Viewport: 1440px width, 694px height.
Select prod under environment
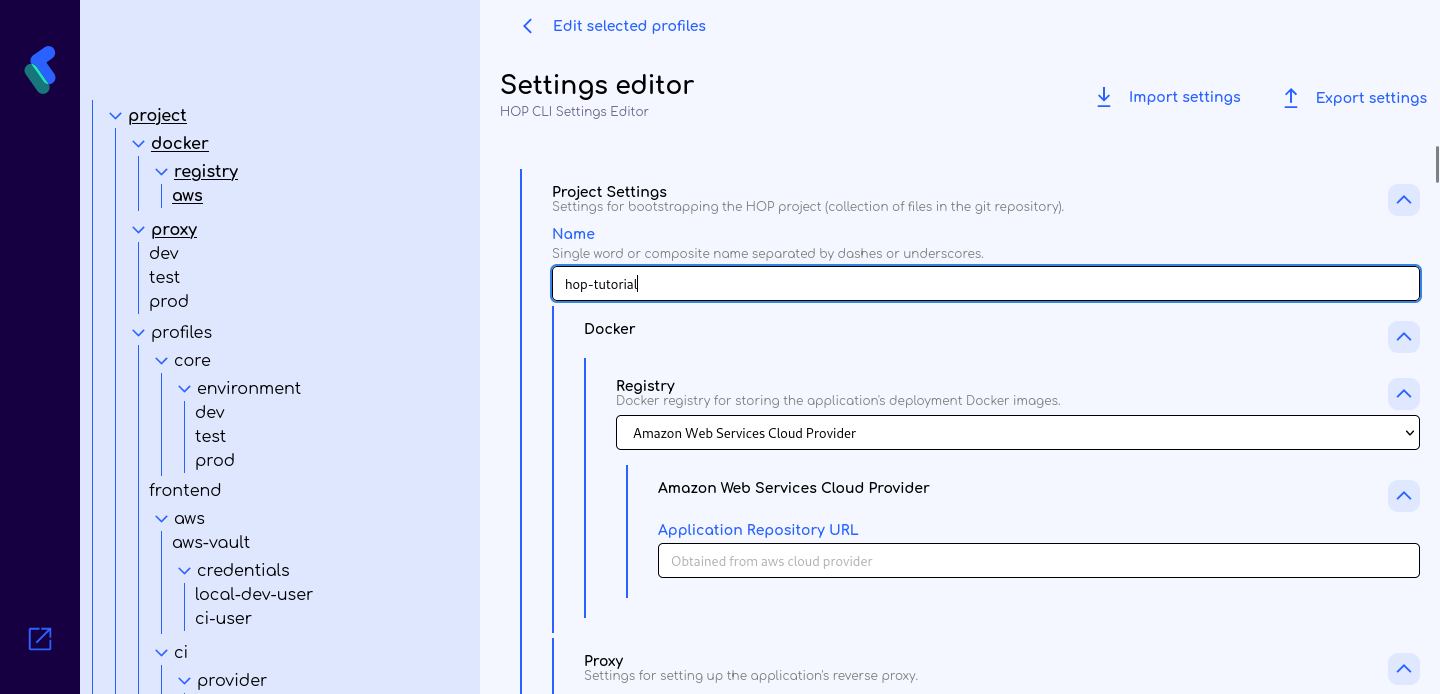[x=215, y=461]
